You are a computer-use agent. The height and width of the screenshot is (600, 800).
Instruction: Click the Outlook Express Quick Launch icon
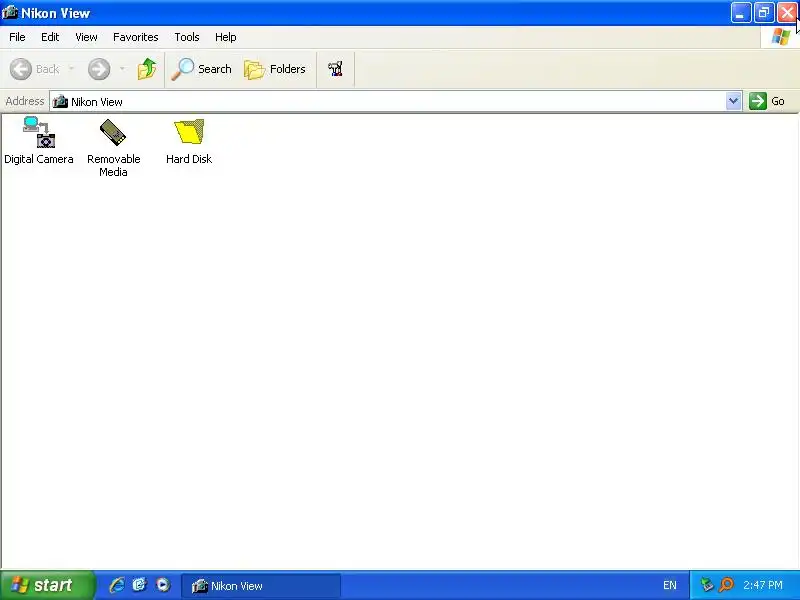point(139,585)
